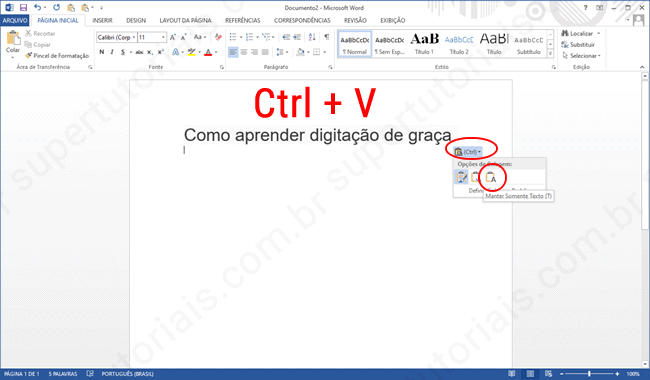The height and width of the screenshot is (380, 650).
Task: Switch to the DESIGN tab
Action: pyautogui.click(x=136, y=20)
